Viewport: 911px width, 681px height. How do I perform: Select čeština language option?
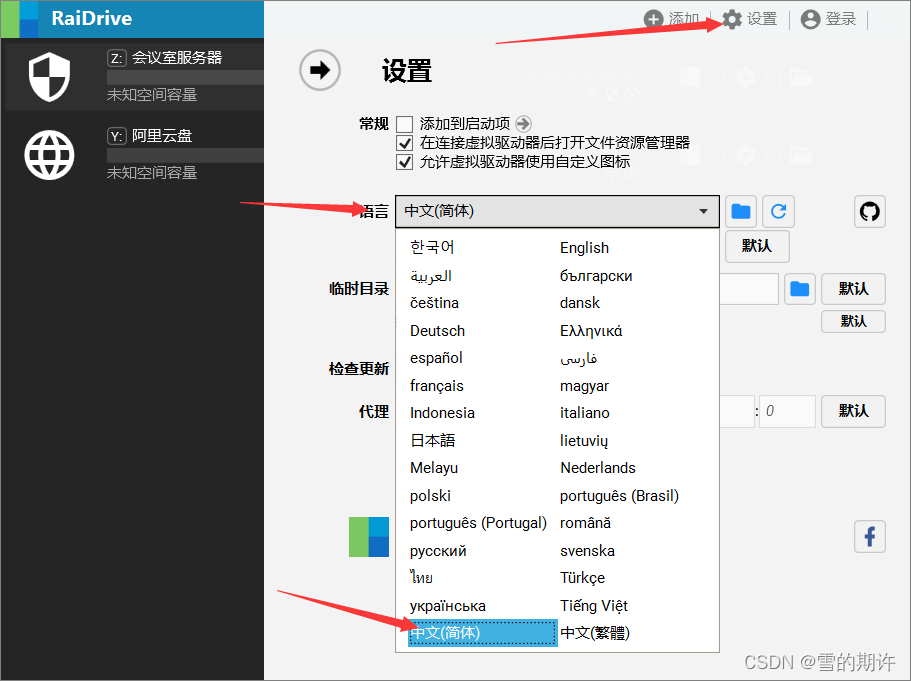(x=435, y=303)
